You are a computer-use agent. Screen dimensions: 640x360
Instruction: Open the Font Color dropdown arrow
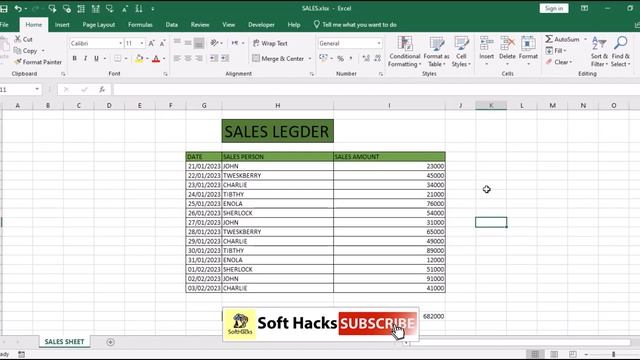164,58
